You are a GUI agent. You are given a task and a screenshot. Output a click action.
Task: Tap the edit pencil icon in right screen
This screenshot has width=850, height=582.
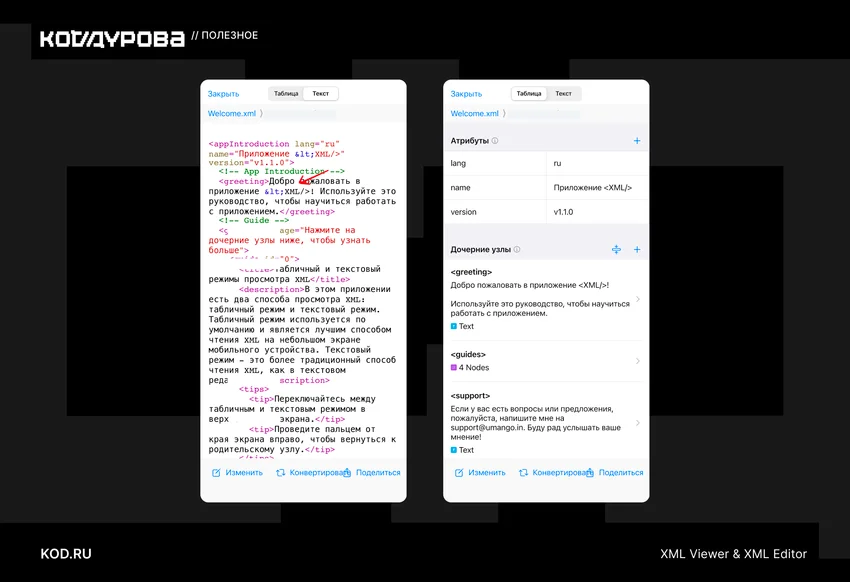click(x=459, y=473)
